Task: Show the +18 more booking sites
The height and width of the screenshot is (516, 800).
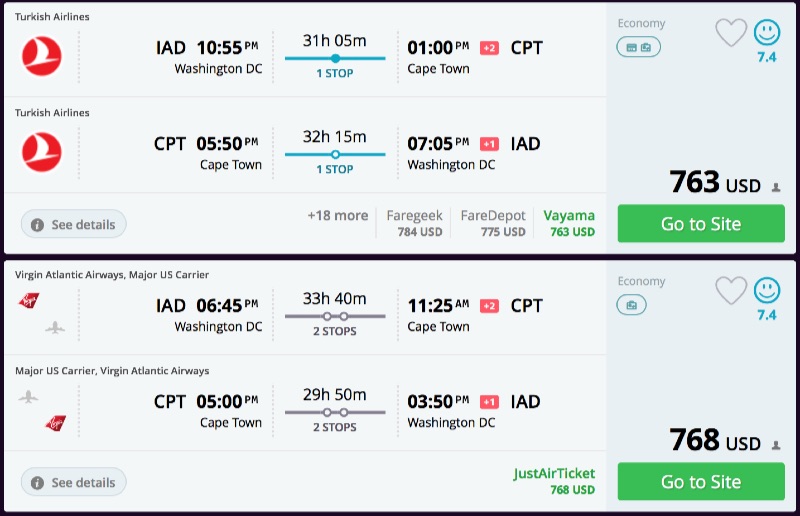Action: (x=337, y=216)
